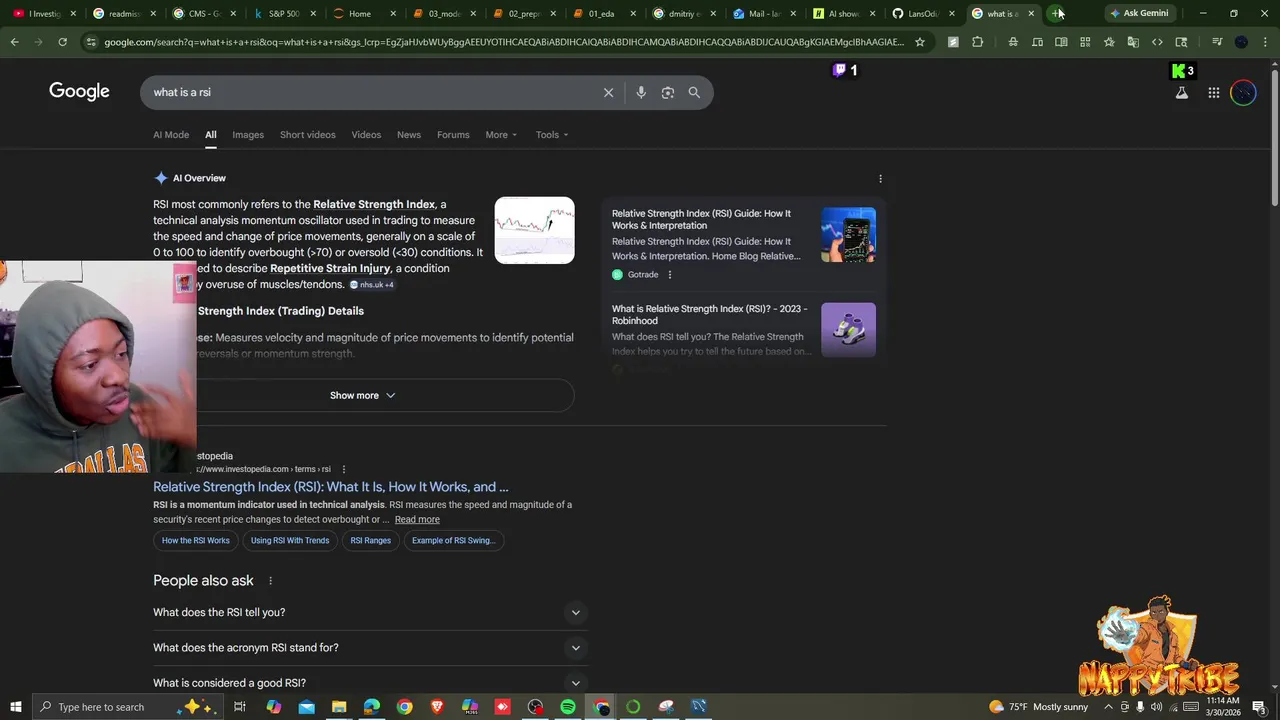This screenshot has height=720, width=1280.
Task: Open Brave browser from taskbar
Action: (x=437, y=707)
